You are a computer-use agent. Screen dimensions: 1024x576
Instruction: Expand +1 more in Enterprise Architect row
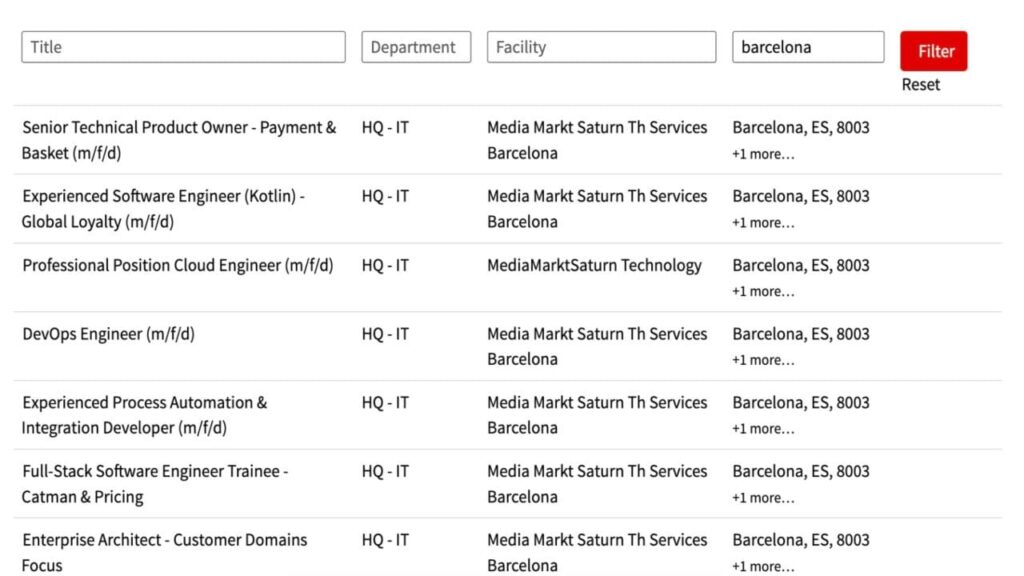[x=763, y=566]
